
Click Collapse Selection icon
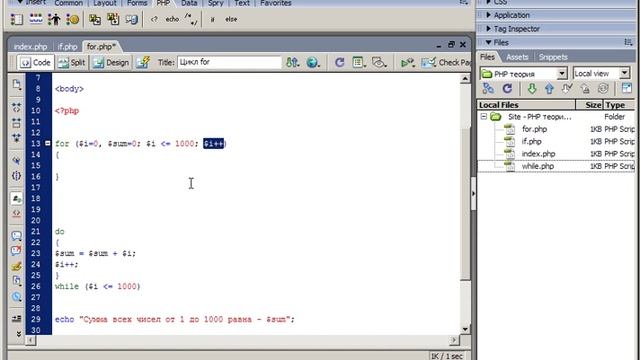16,122
